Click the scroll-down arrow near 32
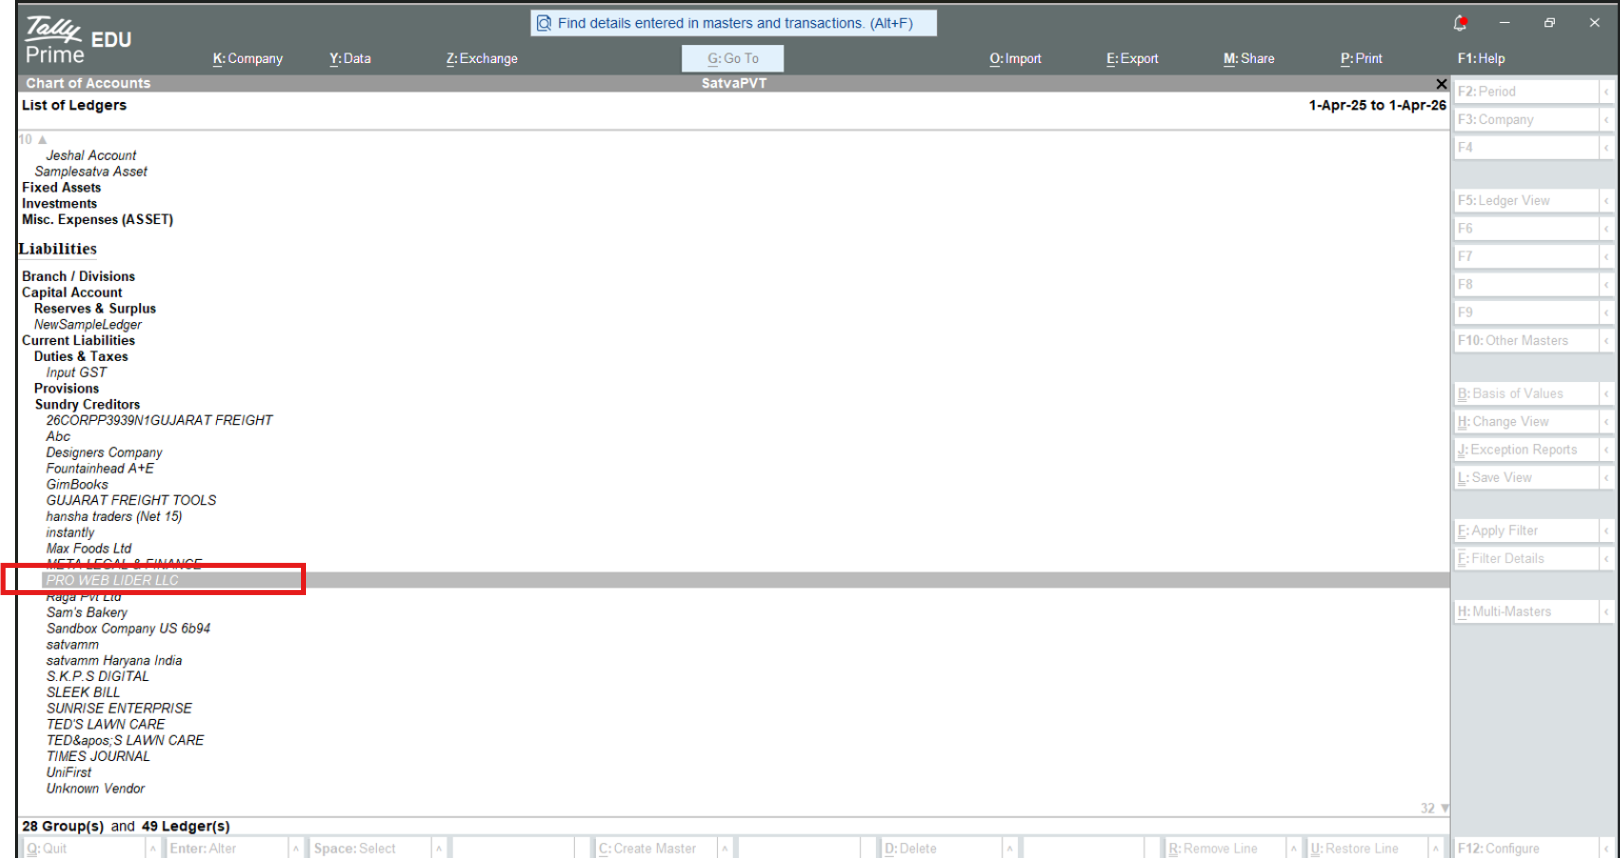The image size is (1620, 858). tap(1444, 808)
